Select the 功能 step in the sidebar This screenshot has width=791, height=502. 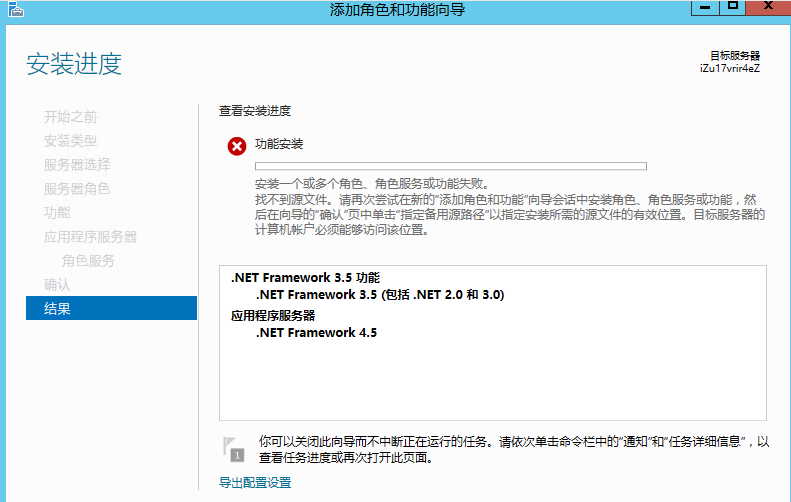[57, 213]
